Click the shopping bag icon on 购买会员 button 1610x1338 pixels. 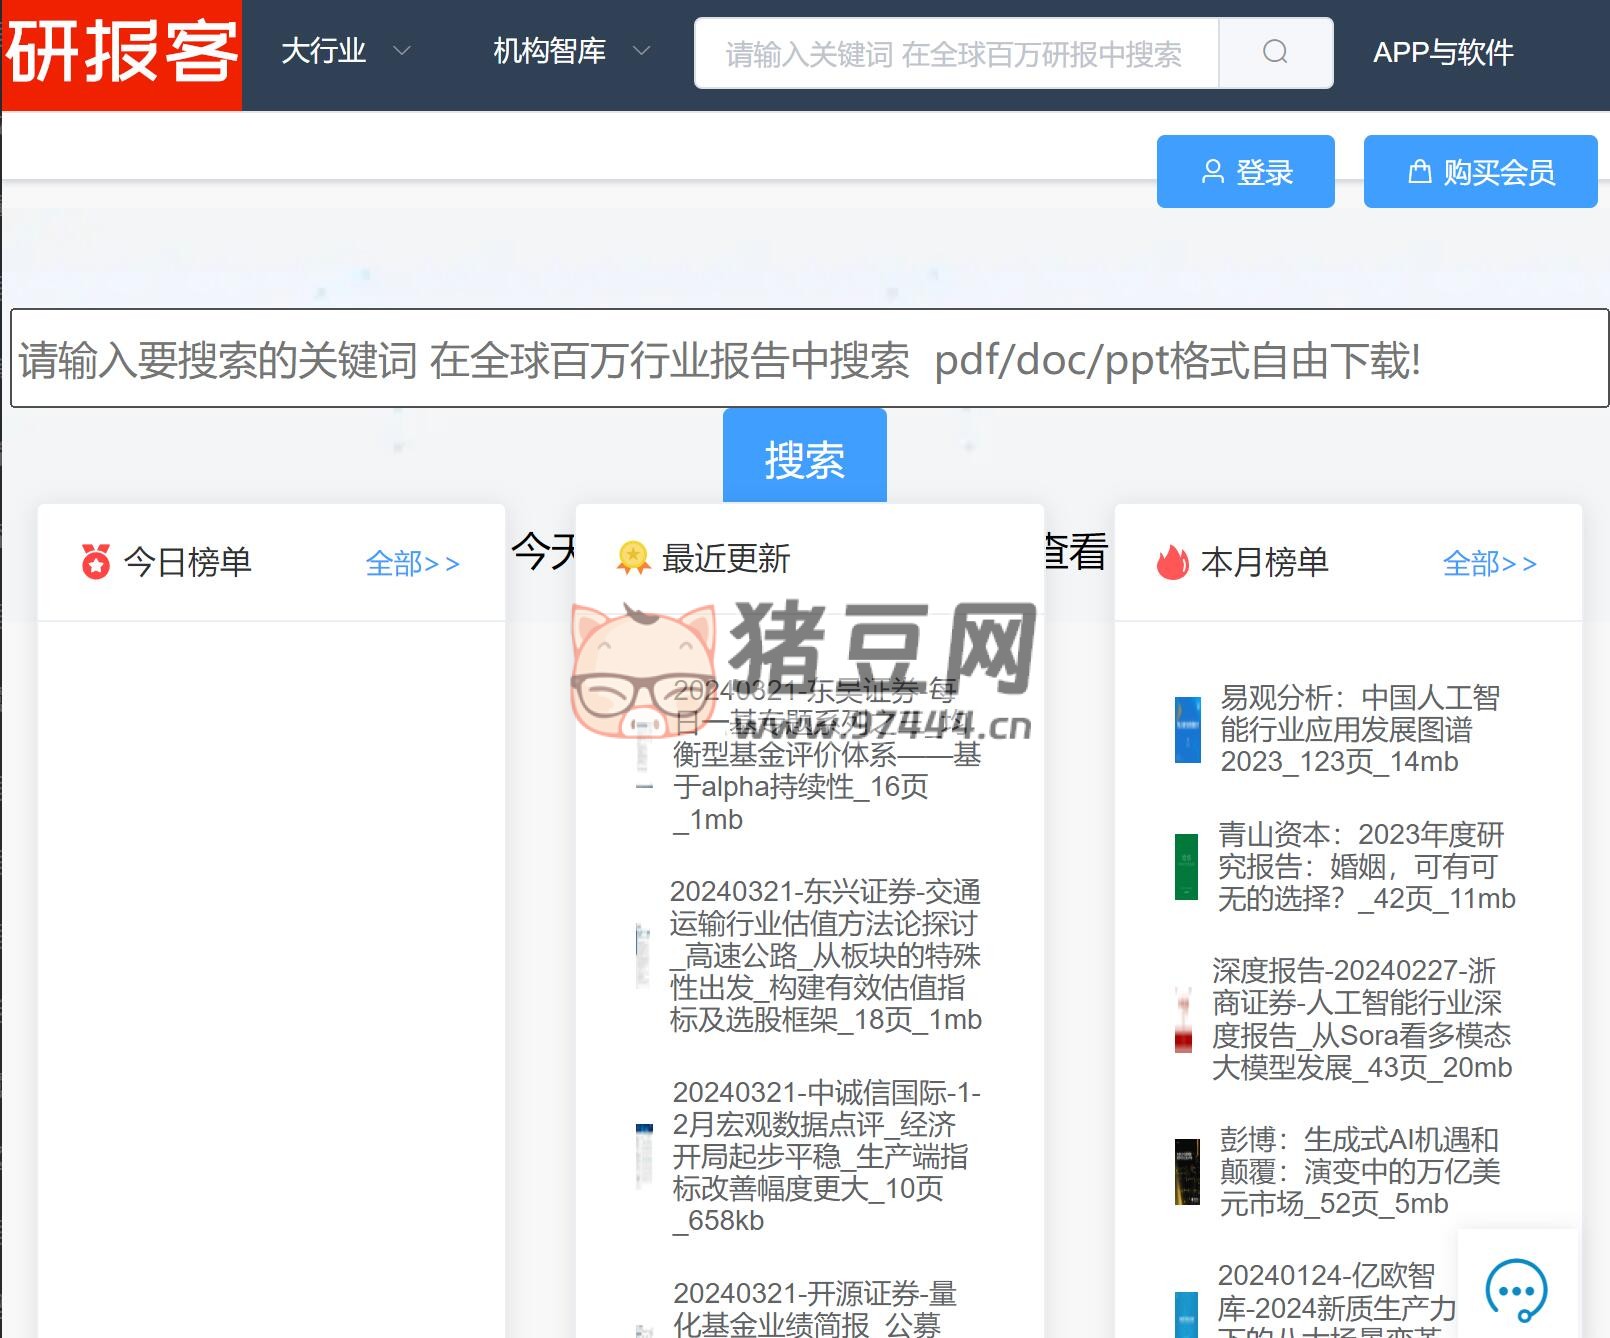pos(1420,171)
